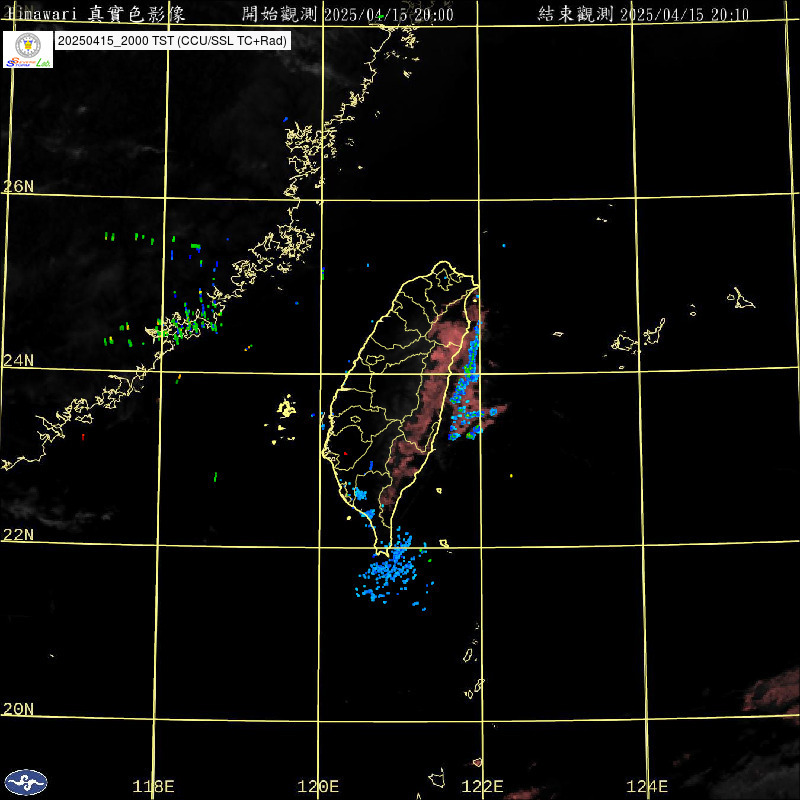Viewport: 800px width, 800px height.
Task: Click the small island outline northeast of 124E
Action: (x=742, y=298)
